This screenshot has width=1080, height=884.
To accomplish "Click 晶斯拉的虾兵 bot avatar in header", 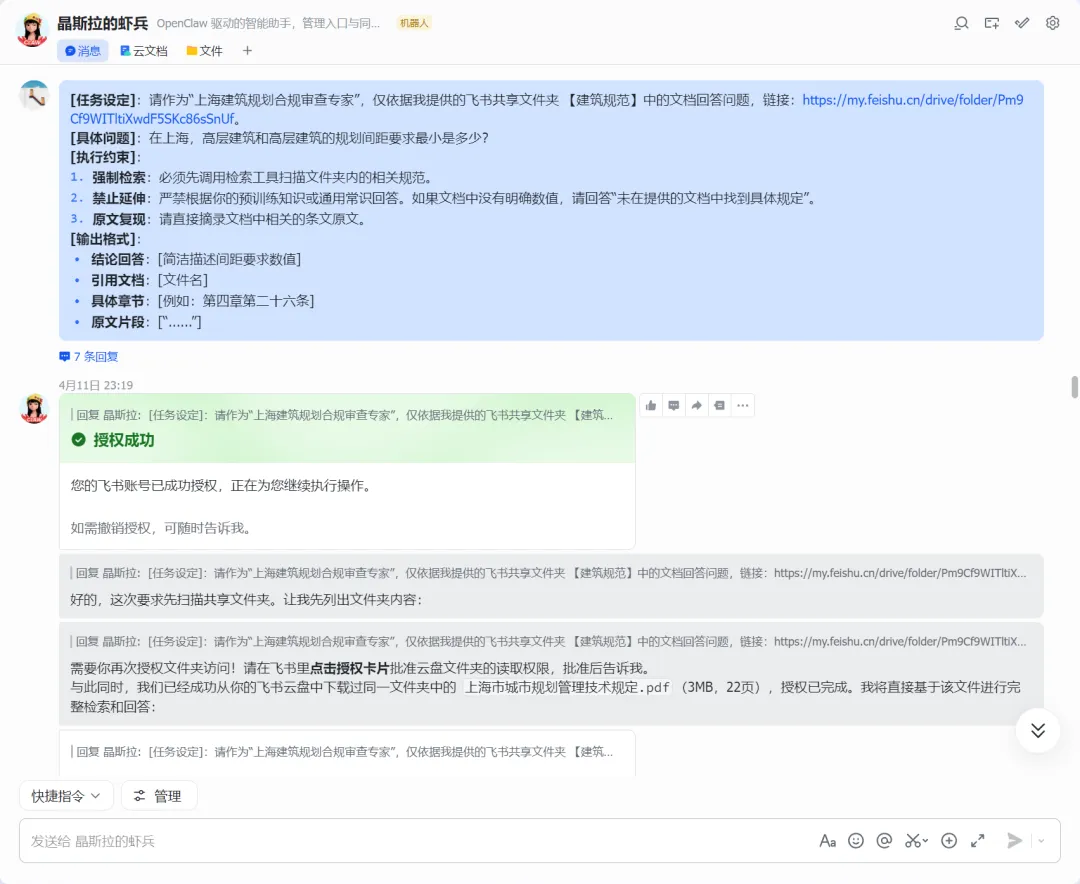I will click(x=32, y=31).
